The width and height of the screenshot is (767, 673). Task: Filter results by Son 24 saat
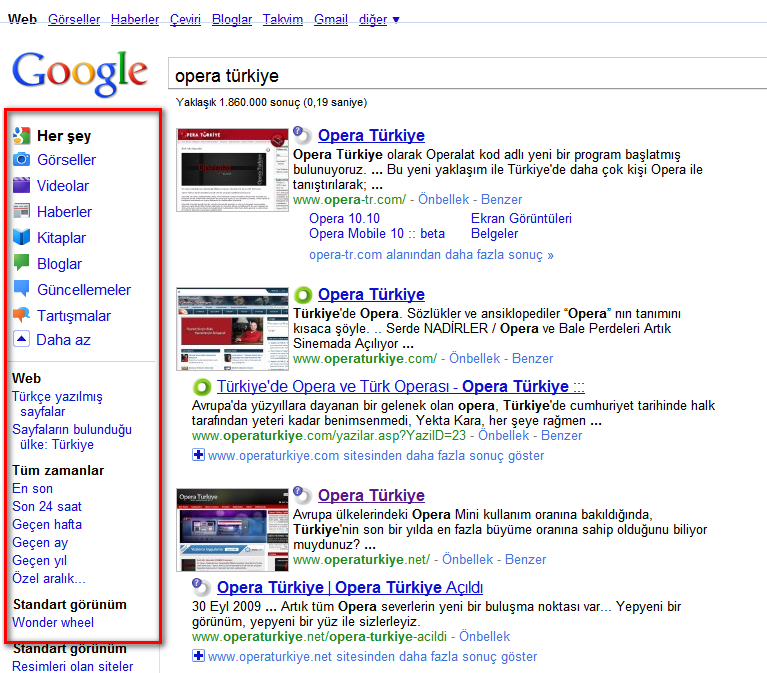(47, 506)
